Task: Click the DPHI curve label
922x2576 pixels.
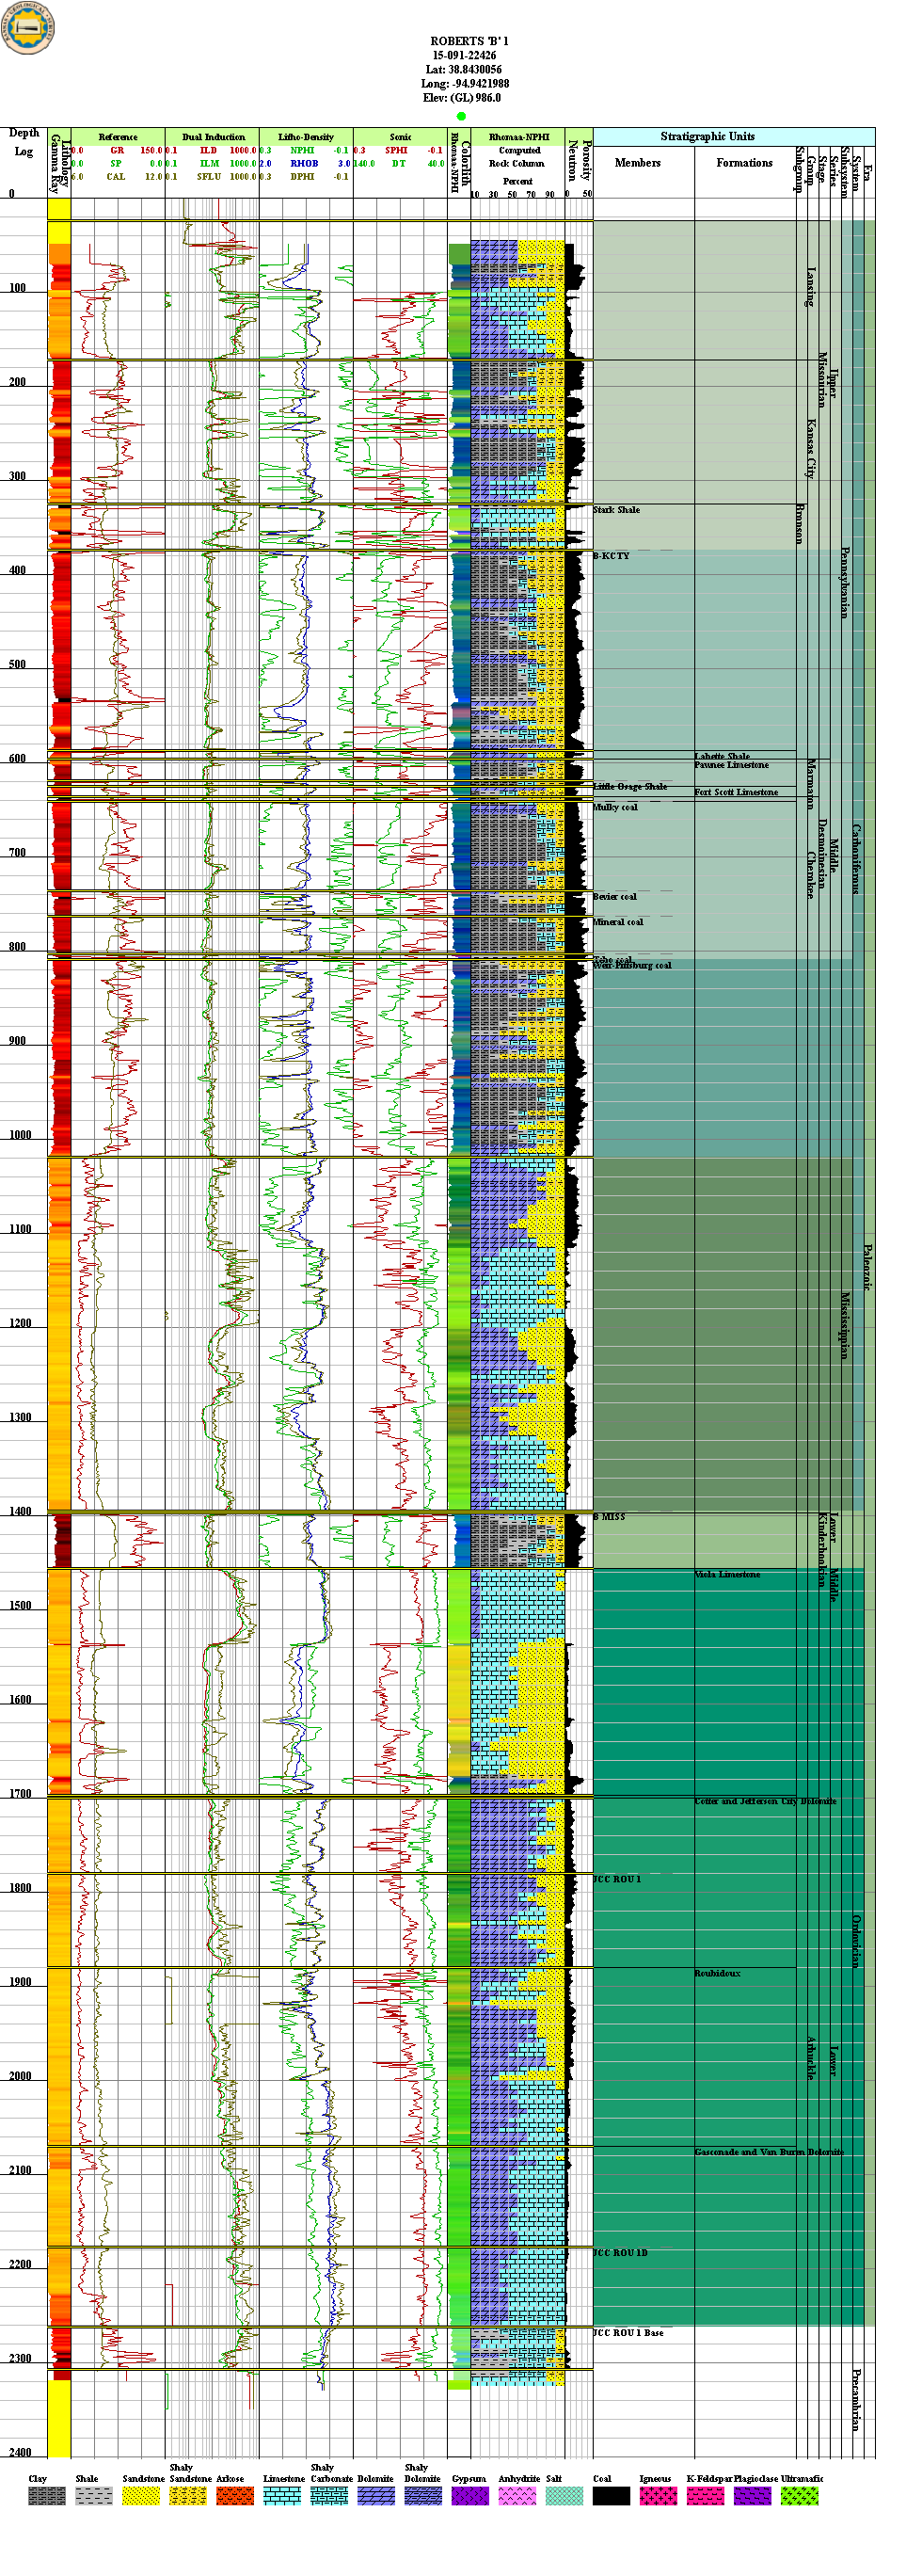Action: pyautogui.click(x=302, y=177)
